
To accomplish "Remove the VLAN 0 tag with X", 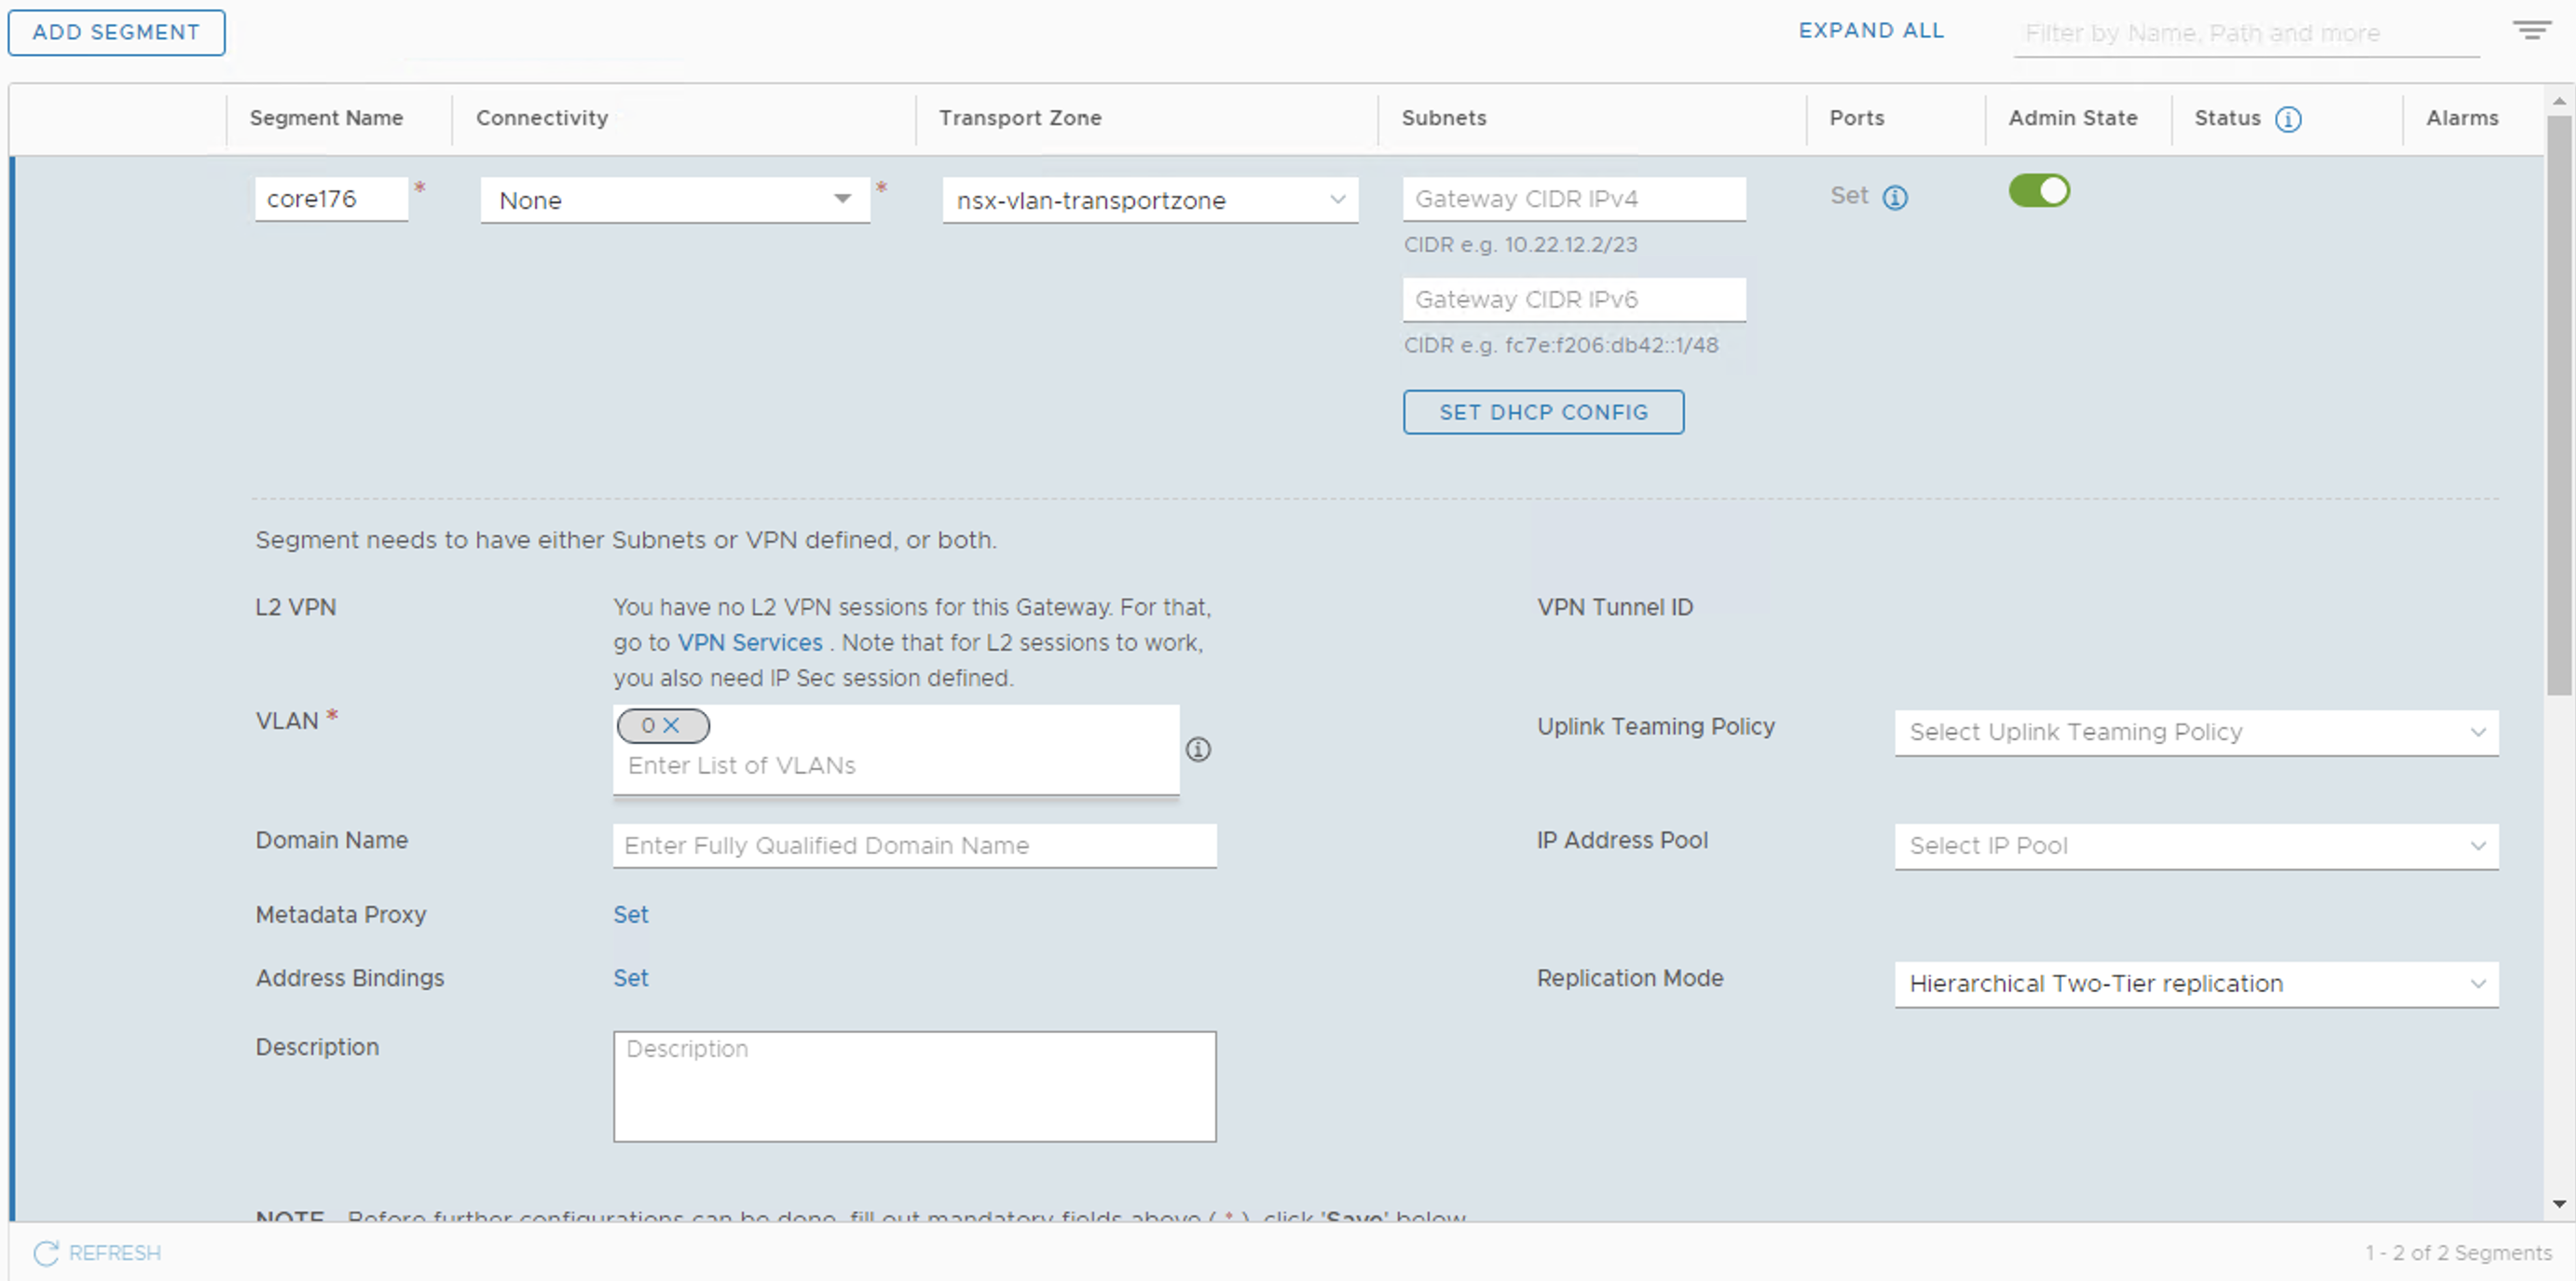I will [x=672, y=725].
